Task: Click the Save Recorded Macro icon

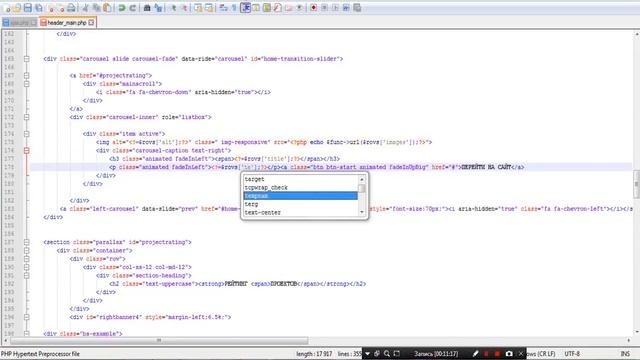Action: (357, 8)
